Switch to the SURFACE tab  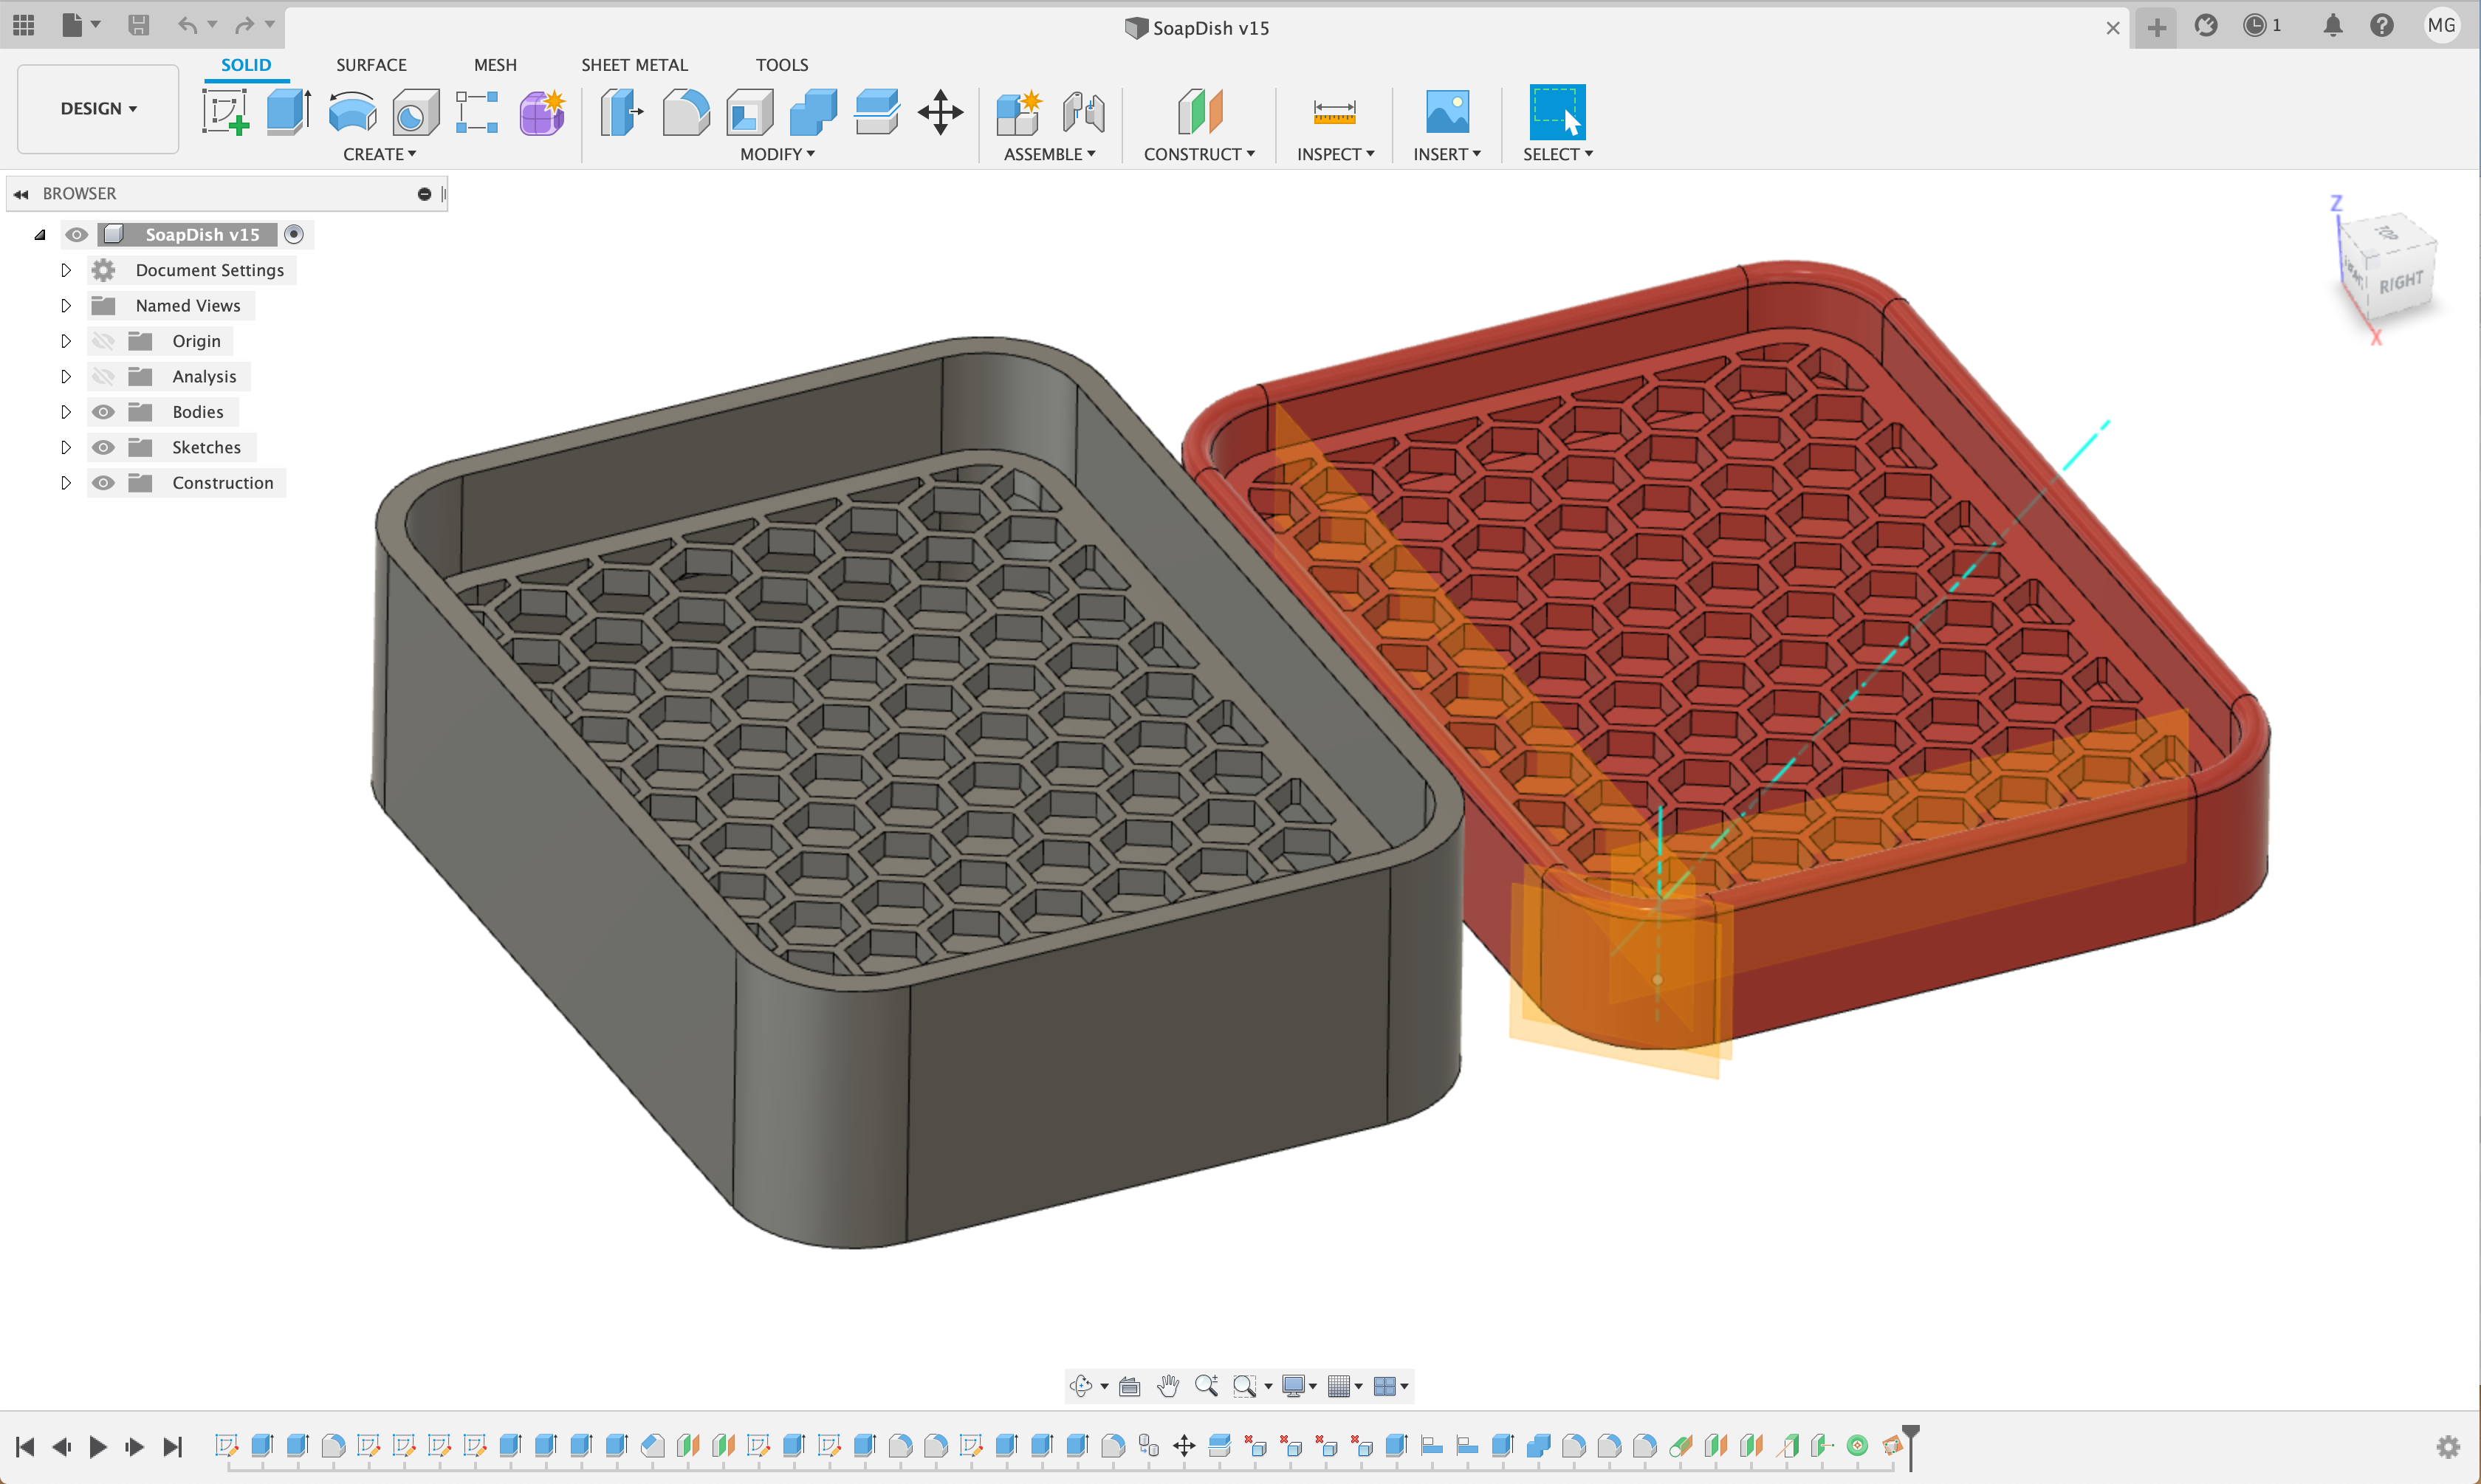pyautogui.click(x=371, y=65)
